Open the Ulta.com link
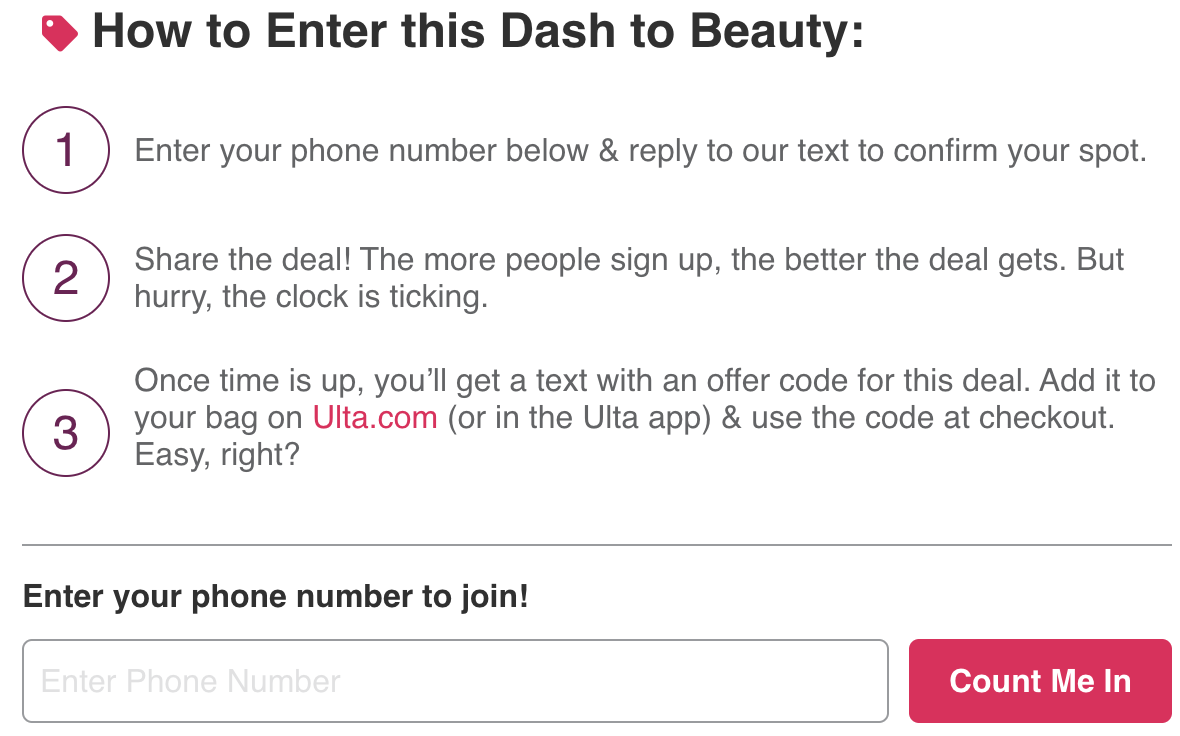Image resolution: width=1180 pixels, height=736 pixels. tap(375, 417)
